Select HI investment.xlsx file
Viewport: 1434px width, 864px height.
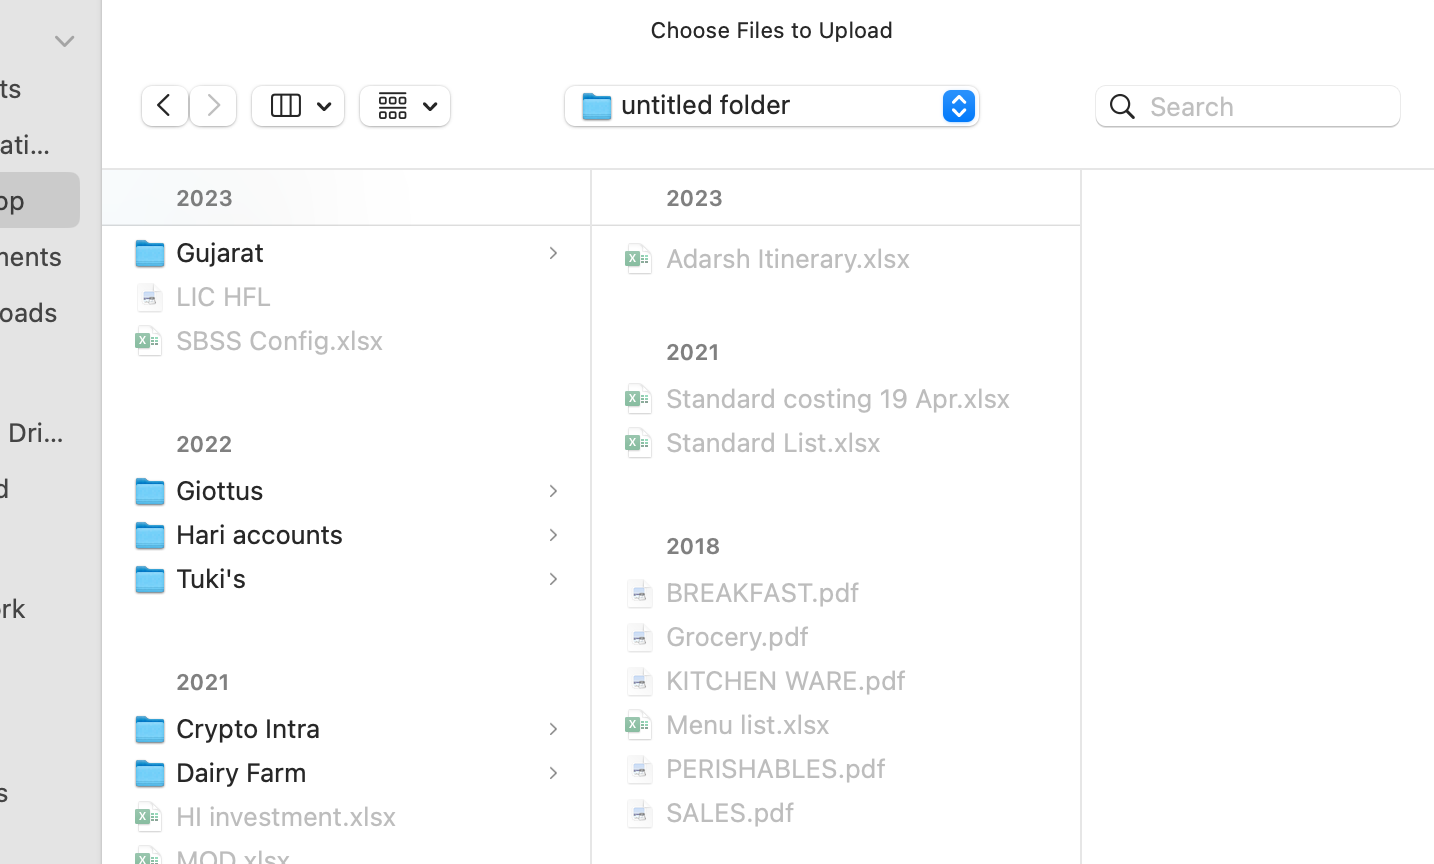(x=286, y=817)
